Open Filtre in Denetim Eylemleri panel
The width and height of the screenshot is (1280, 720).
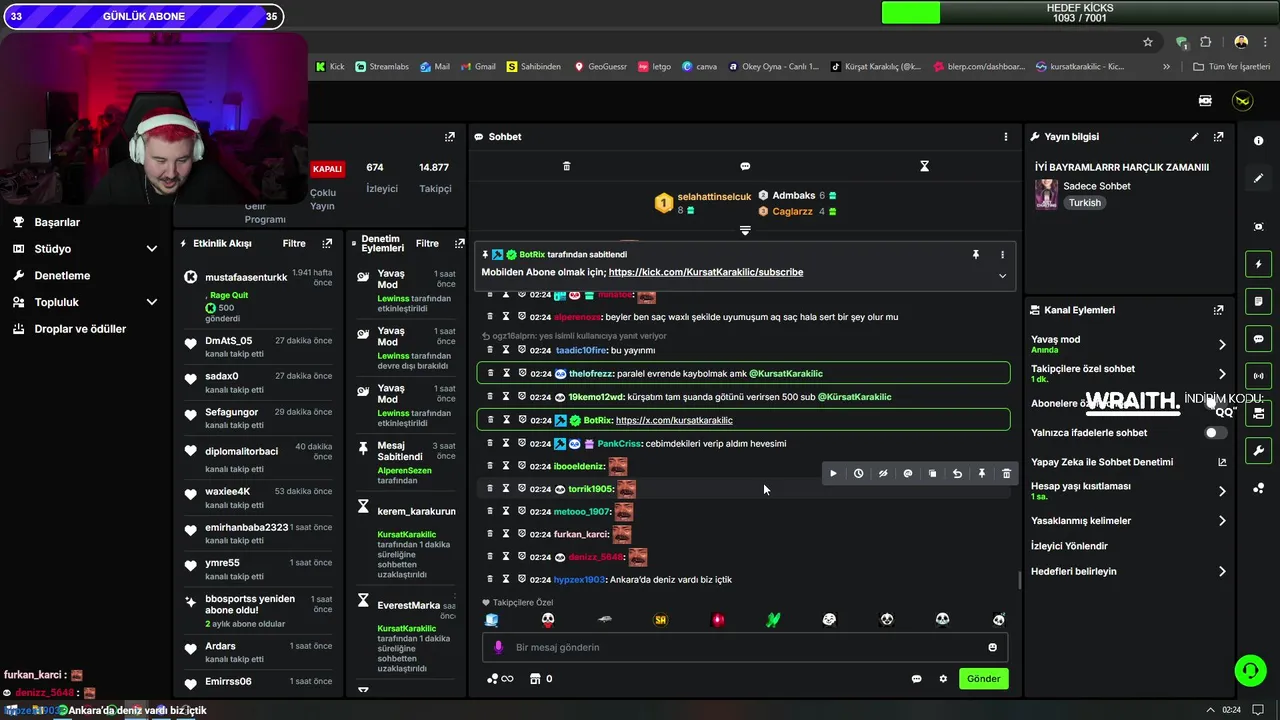(x=427, y=243)
